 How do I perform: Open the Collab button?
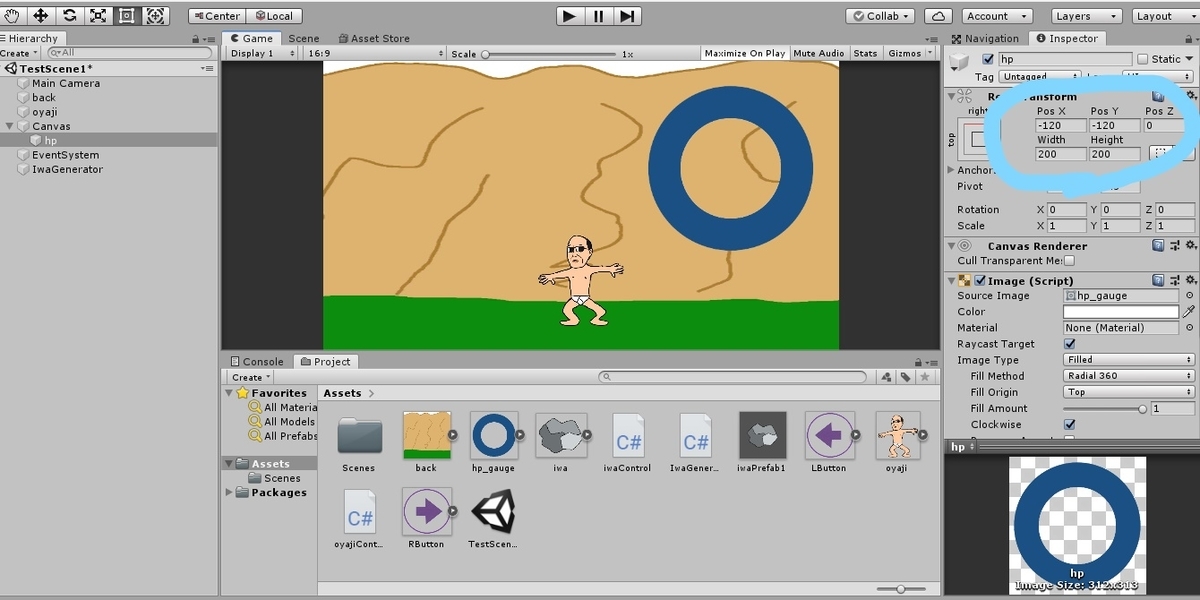pos(880,16)
